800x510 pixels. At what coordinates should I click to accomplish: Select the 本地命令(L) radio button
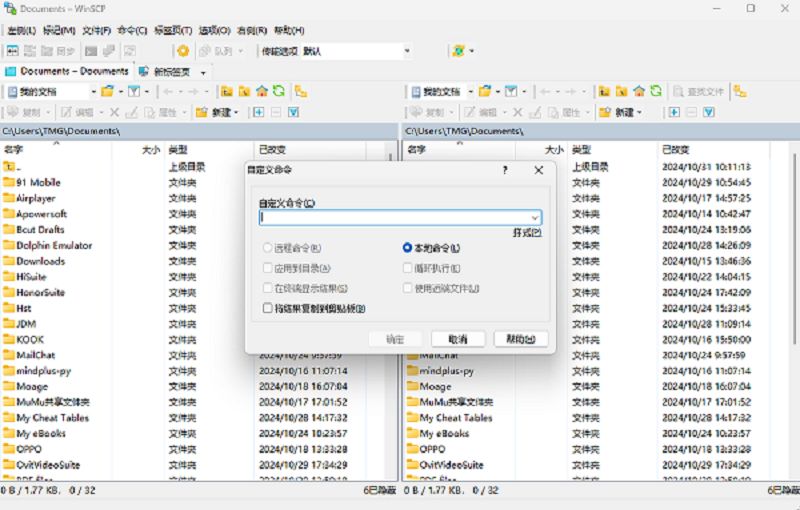pyautogui.click(x=407, y=248)
